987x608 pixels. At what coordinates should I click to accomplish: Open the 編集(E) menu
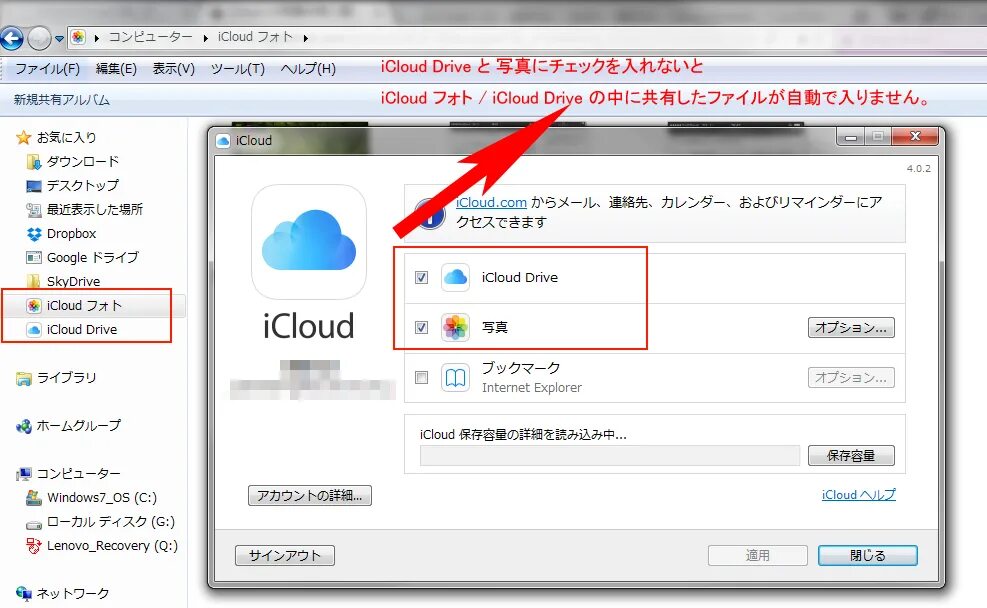[x=116, y=69]
